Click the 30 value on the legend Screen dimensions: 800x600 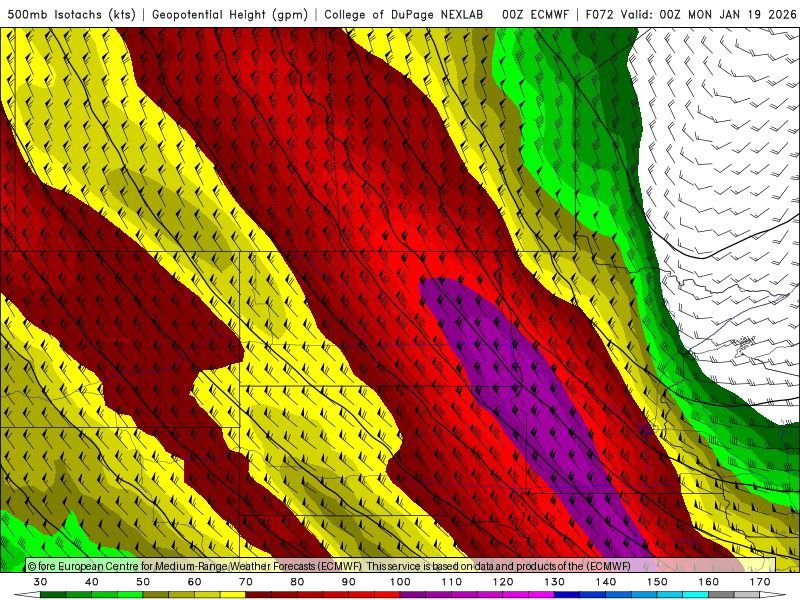click(x=40, y=582)
